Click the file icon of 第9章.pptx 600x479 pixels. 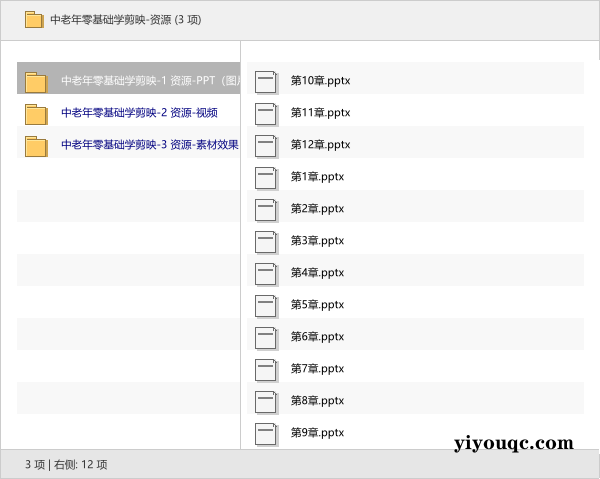(266, 434)
